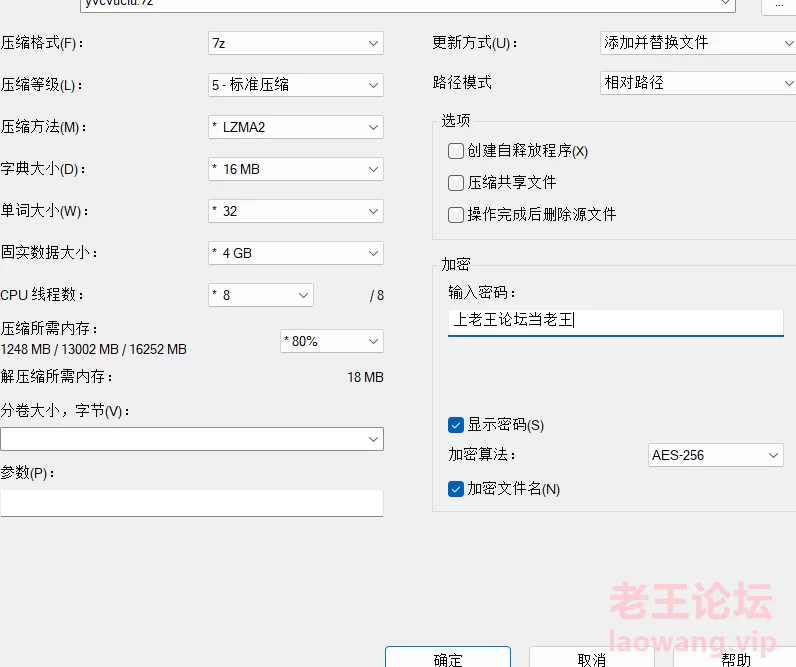Open the 单词大小 32 dropdown

pyautogui.click(x=295, y=211)
